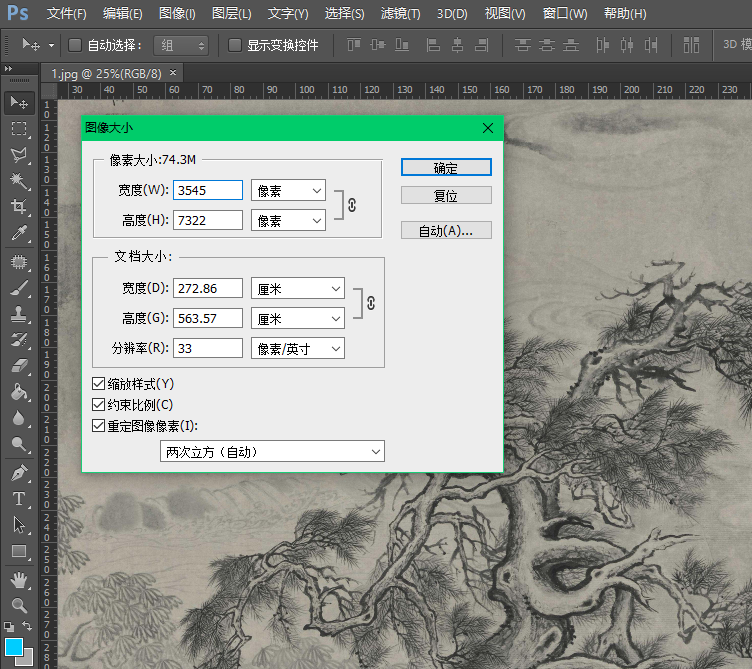Select the Eyedropper tool
This screenshot has height=669, width=752.
[19, 233]
